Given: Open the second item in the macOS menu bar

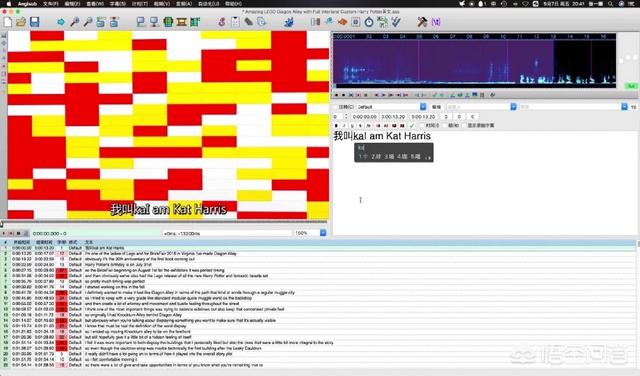Looking at the screenshot, I should (51, 4).
